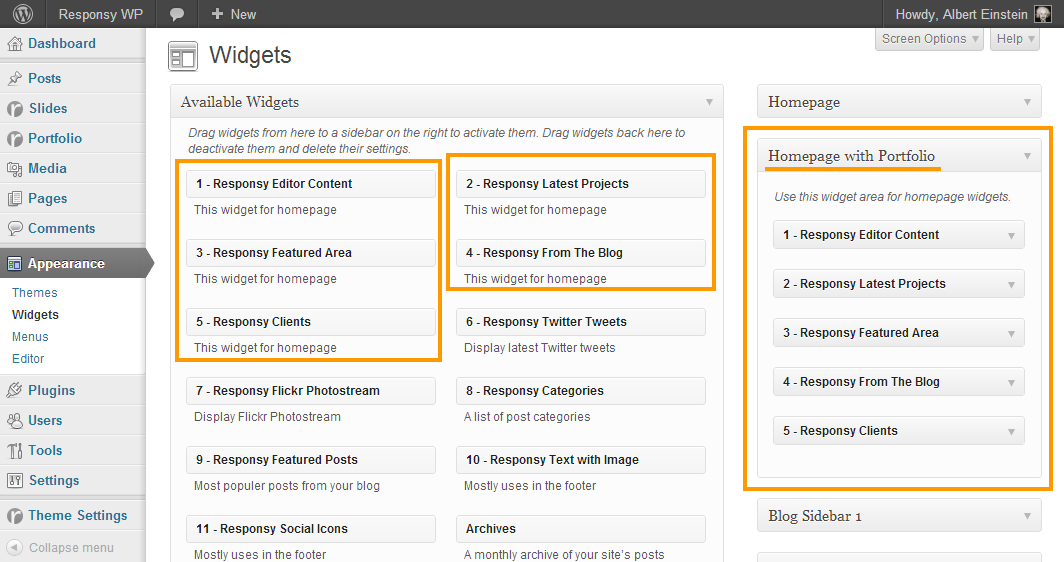Expand the Blog Sidebar 1 widget area
The width and height of the screenshot is (1064, 562).
[1027, 516]
